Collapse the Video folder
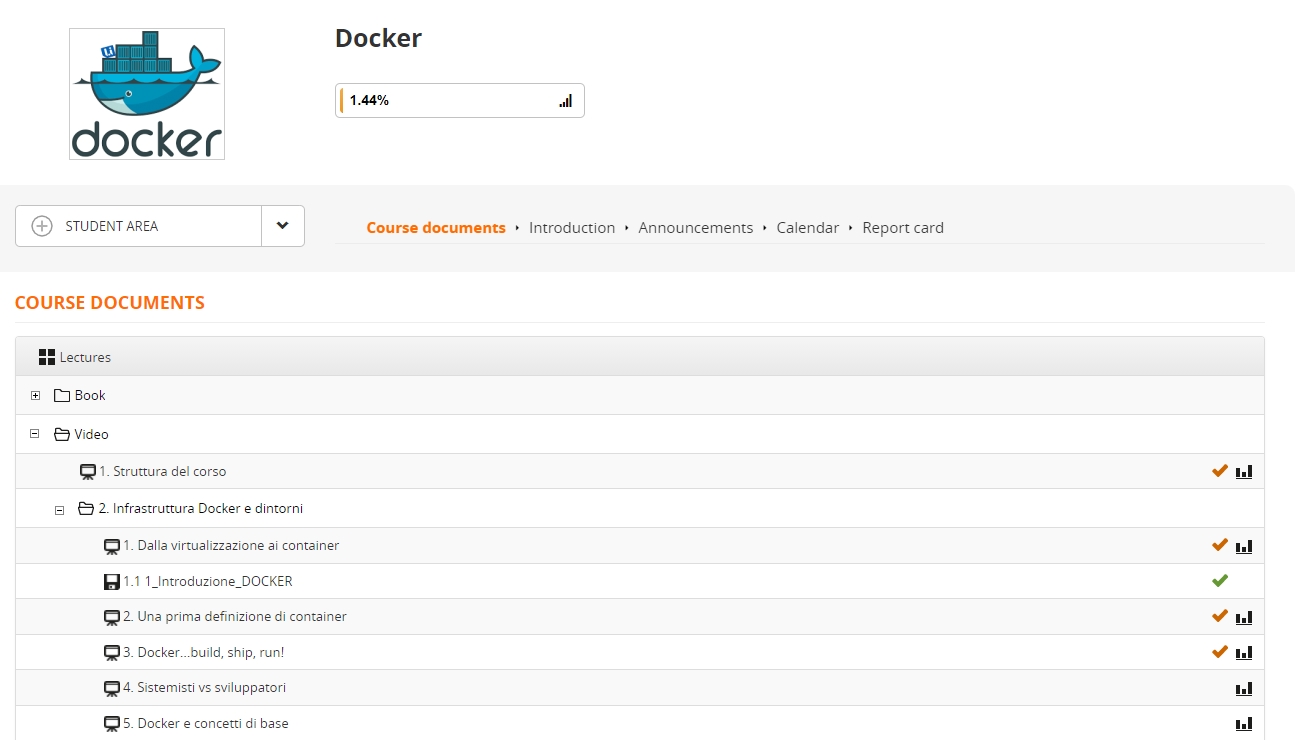This screenshot has width=1299, height=740. point(35,434)
